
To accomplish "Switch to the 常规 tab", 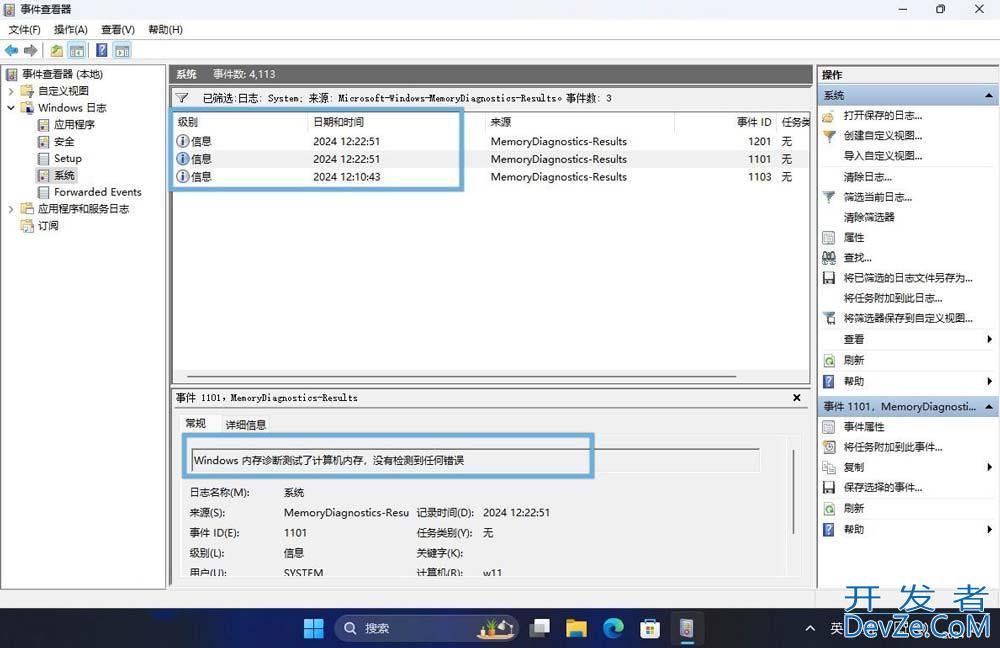I will [x=196, y=423].
